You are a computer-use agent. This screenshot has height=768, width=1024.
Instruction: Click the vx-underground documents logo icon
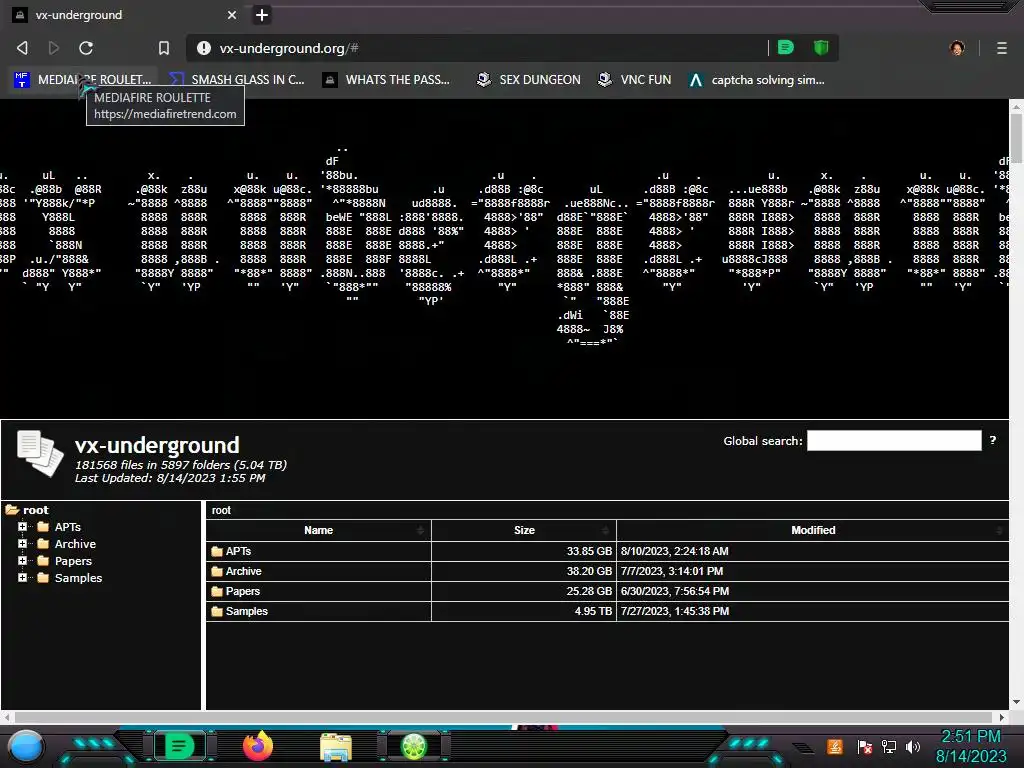(x=40, y=453)
